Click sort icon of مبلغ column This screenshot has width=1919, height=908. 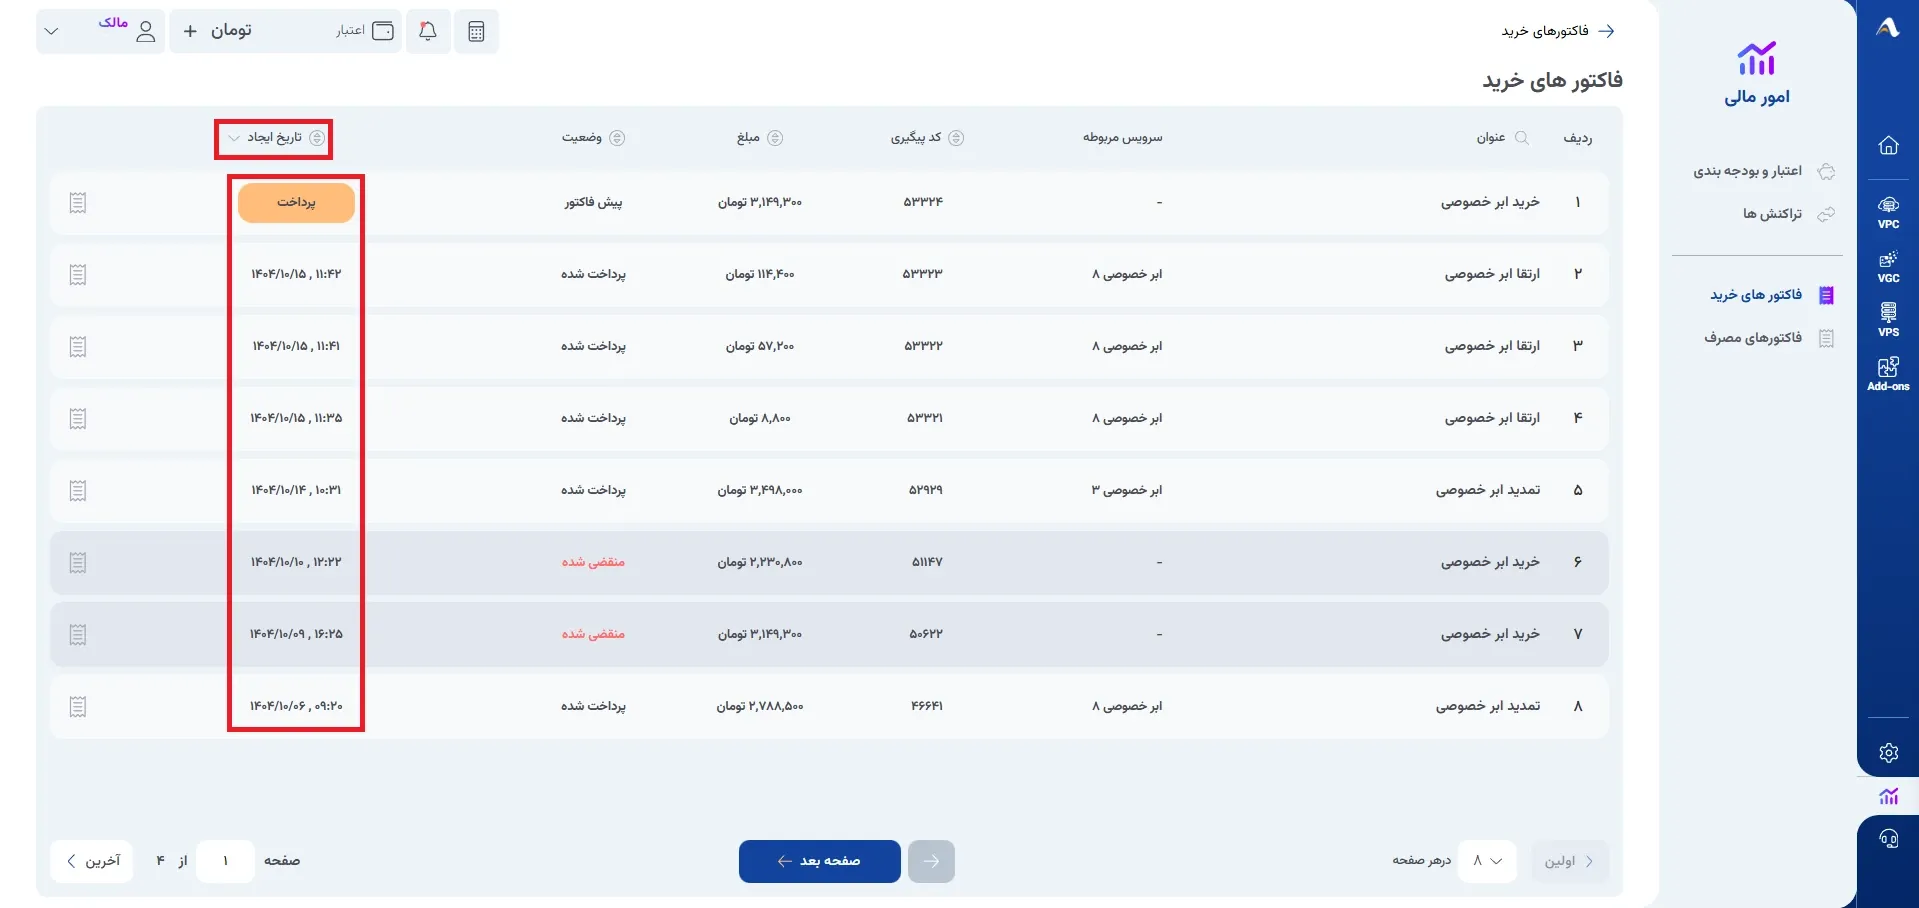point(775,138)
